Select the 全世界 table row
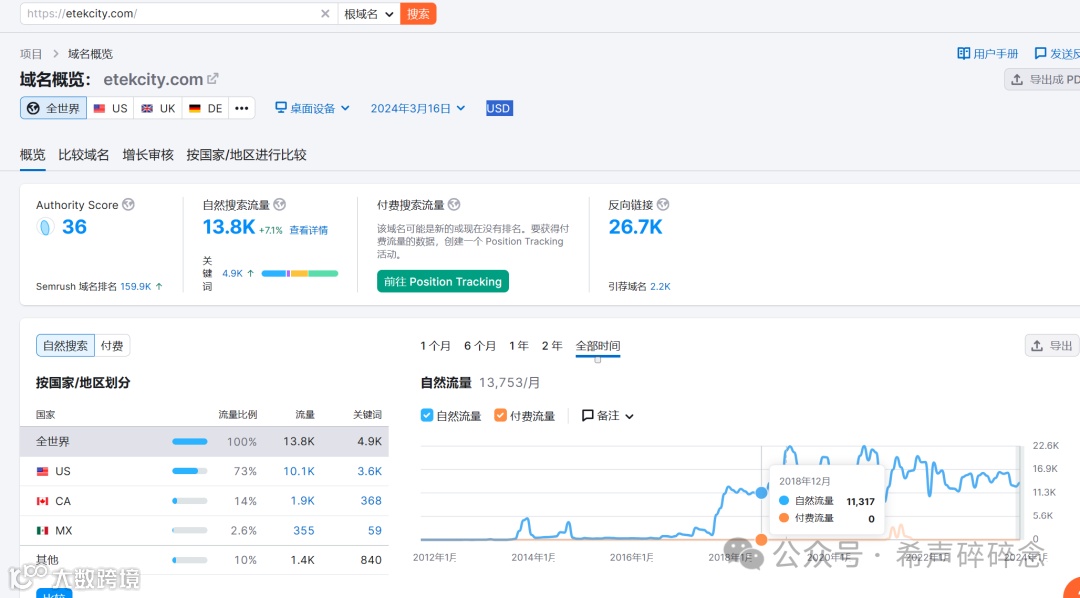The height and width of the screenshot is (598, 1080). coord(204,442)
